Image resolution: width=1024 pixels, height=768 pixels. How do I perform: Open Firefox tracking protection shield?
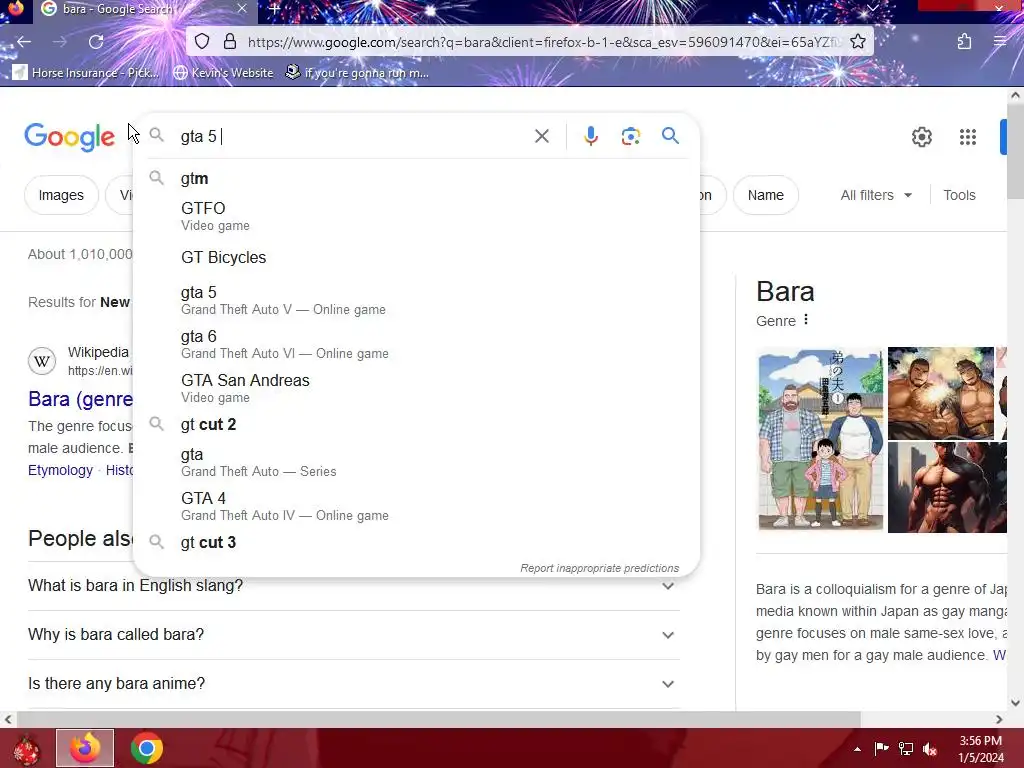point(202,42)
